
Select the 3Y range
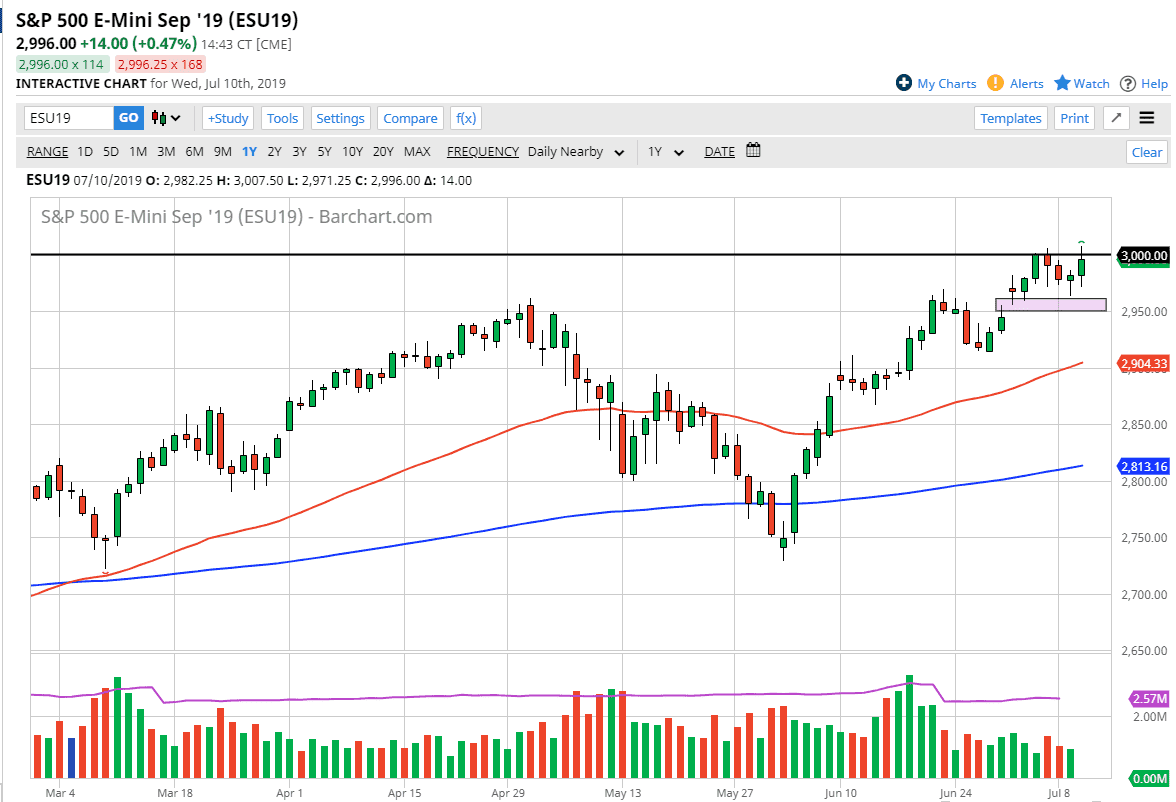click(299, 152)
